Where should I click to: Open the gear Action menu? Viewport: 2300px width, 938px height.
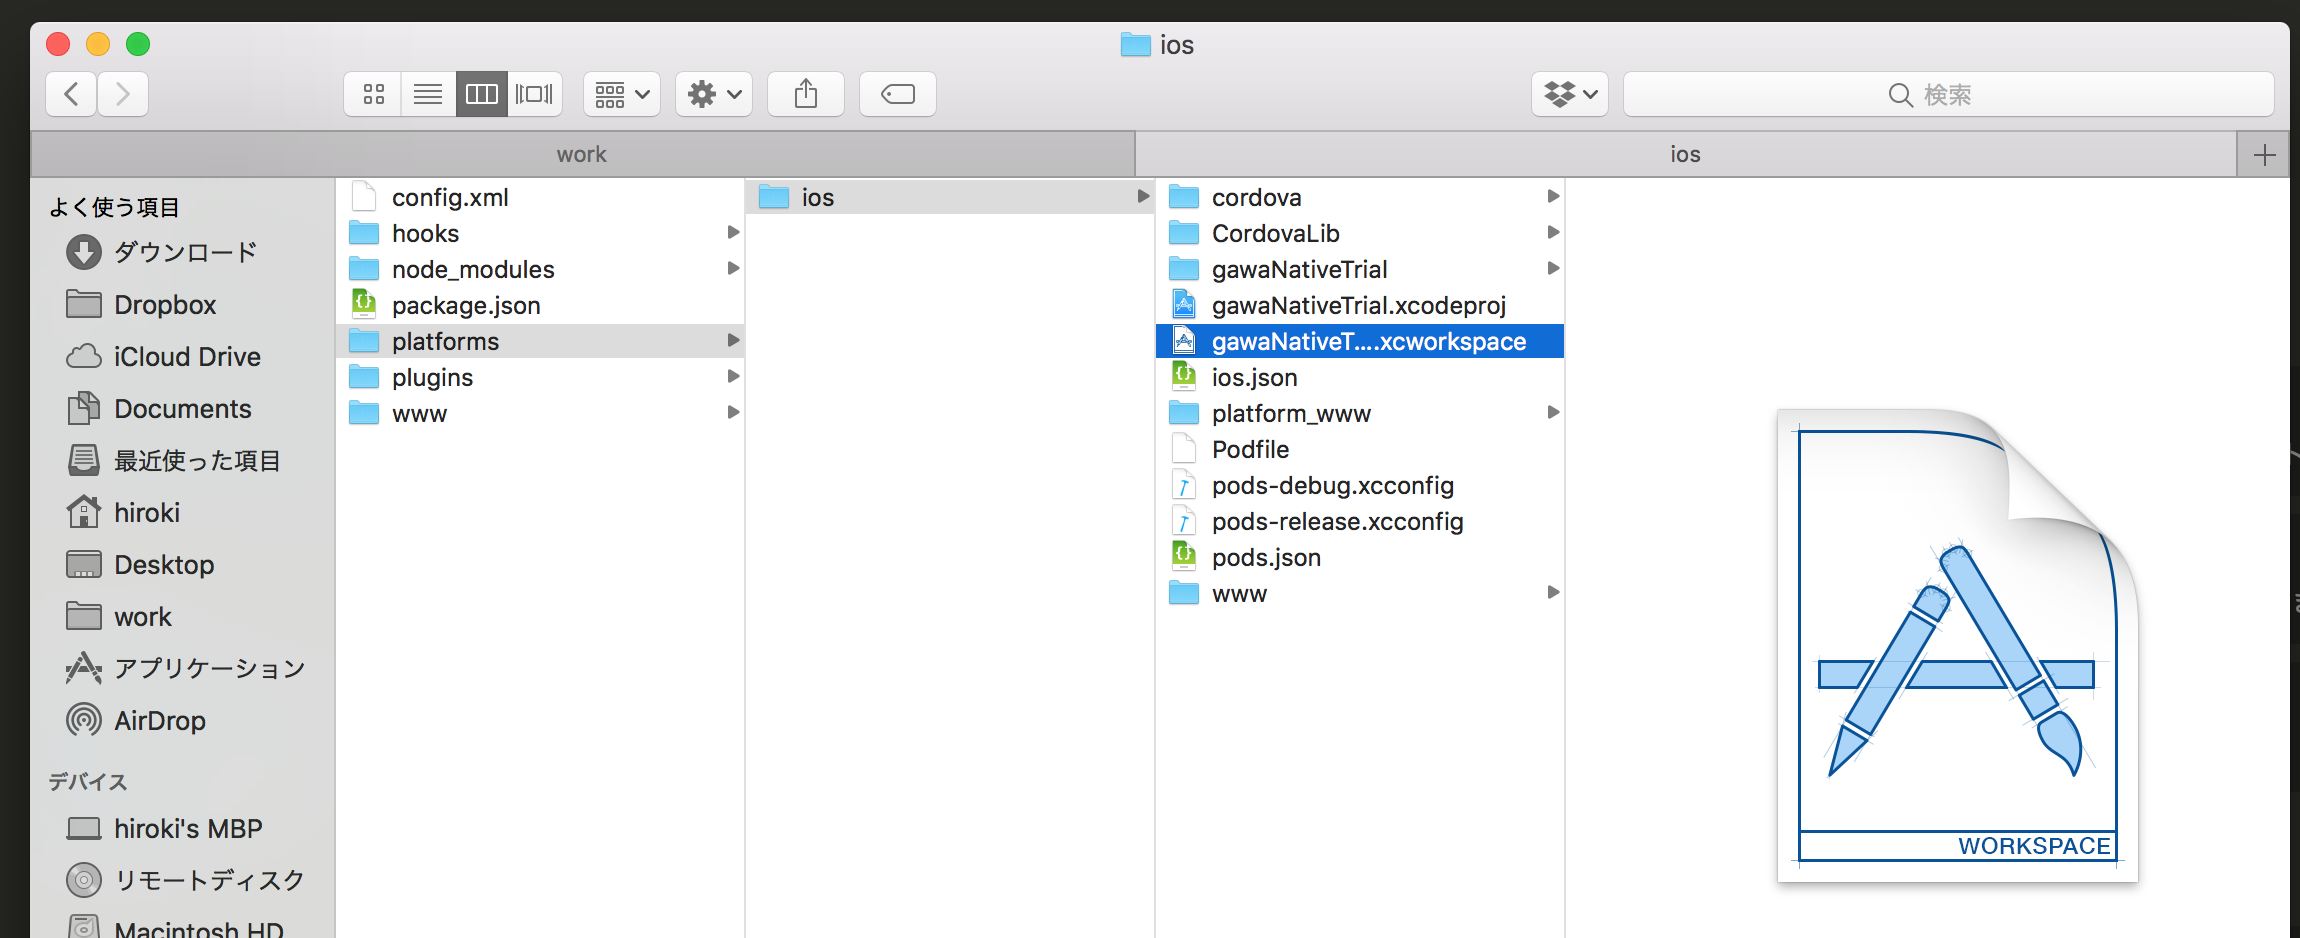[x=713, y=94]
